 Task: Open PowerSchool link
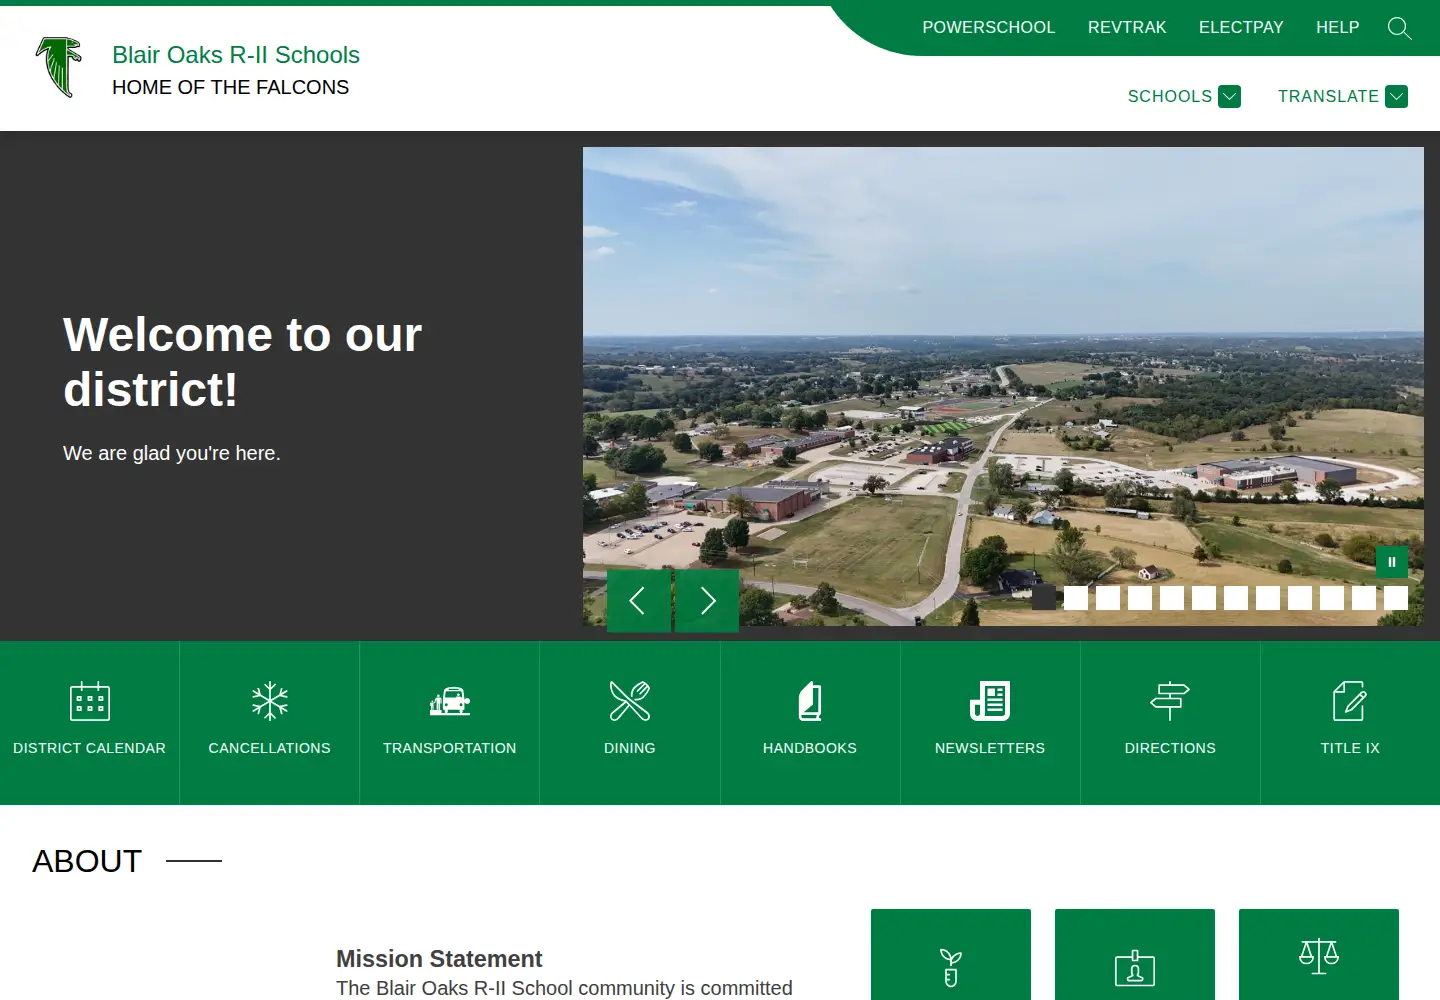click(x=988, y=28)
